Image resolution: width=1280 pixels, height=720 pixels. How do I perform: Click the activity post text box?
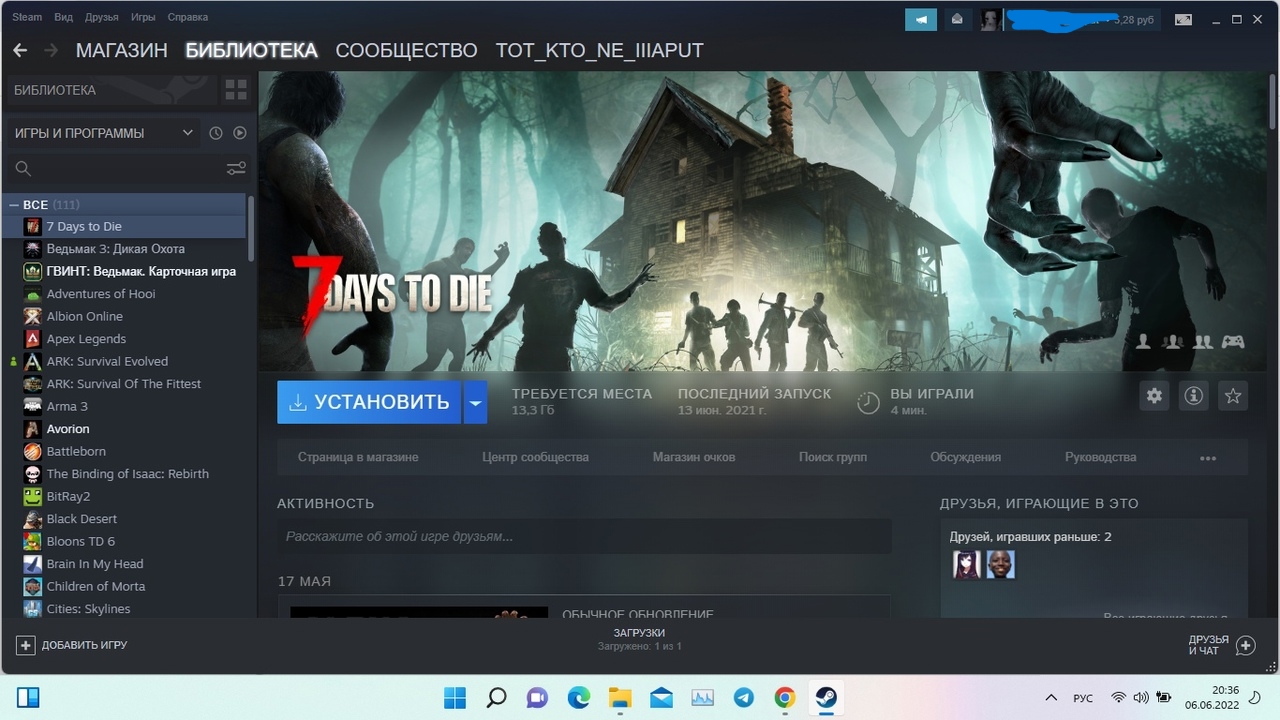click(584, 536)
